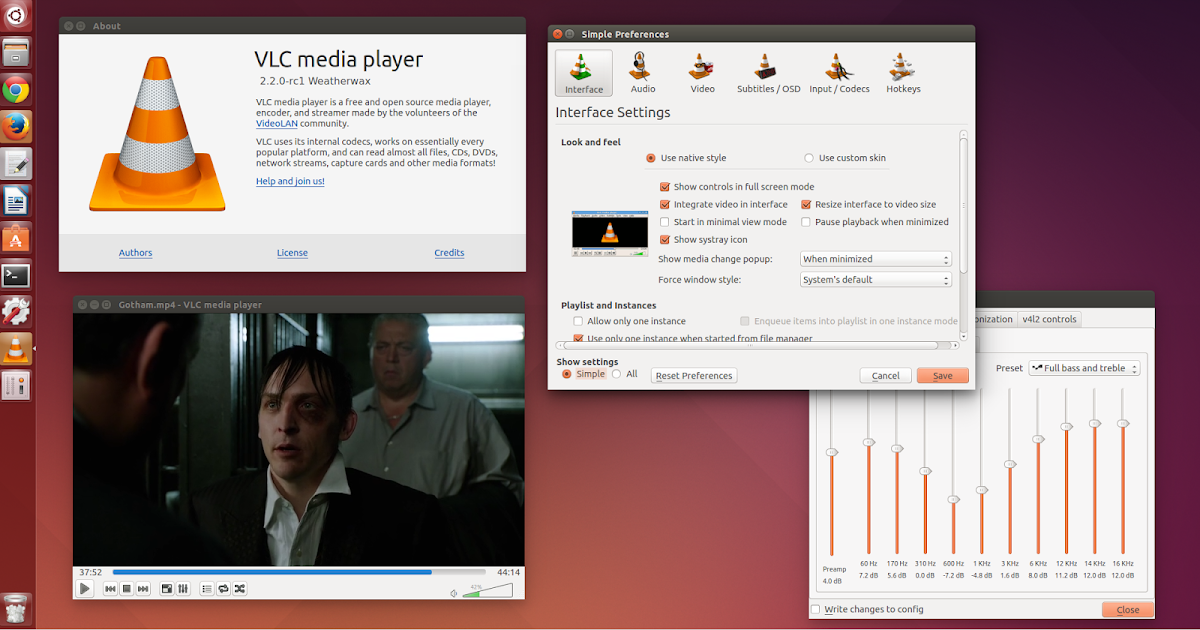Enable Allow only one instance checkbox
This screenshot has width=1200, height=630.
tap(578, 321)
